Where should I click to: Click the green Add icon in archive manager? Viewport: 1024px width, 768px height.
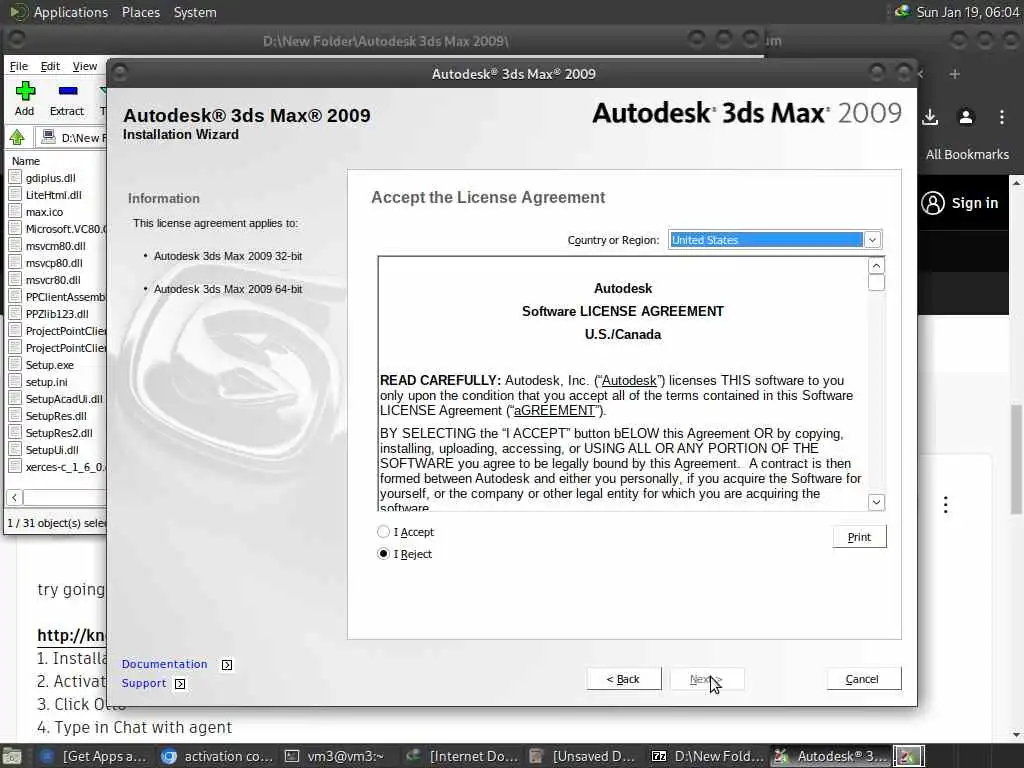coord(25,91)
